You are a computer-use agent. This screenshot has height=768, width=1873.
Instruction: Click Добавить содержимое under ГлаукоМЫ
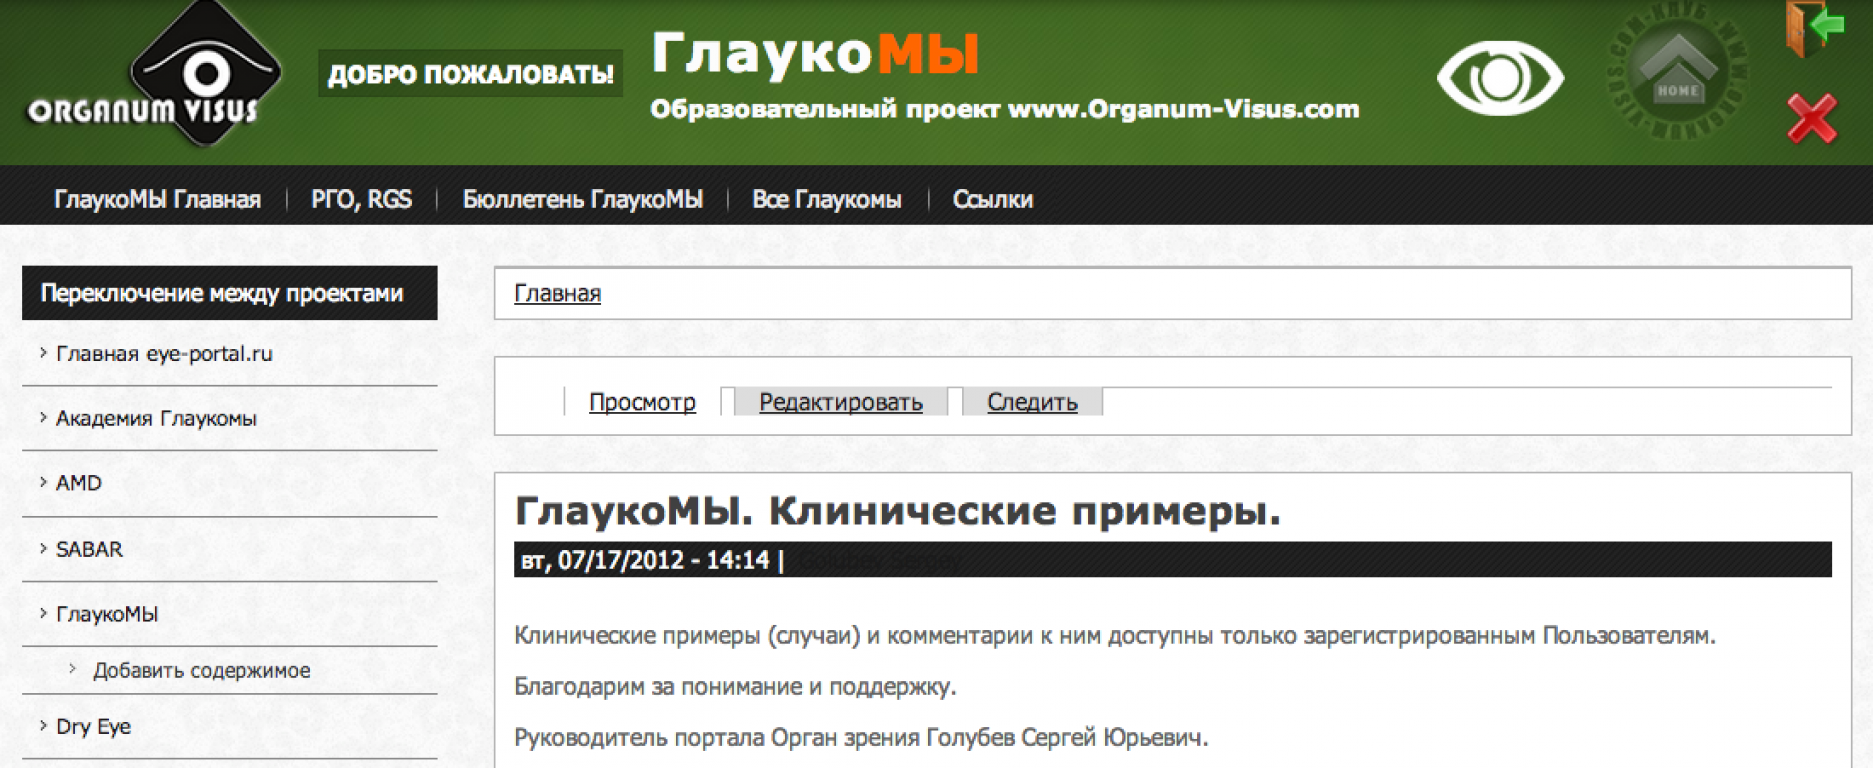click(201, 671)
